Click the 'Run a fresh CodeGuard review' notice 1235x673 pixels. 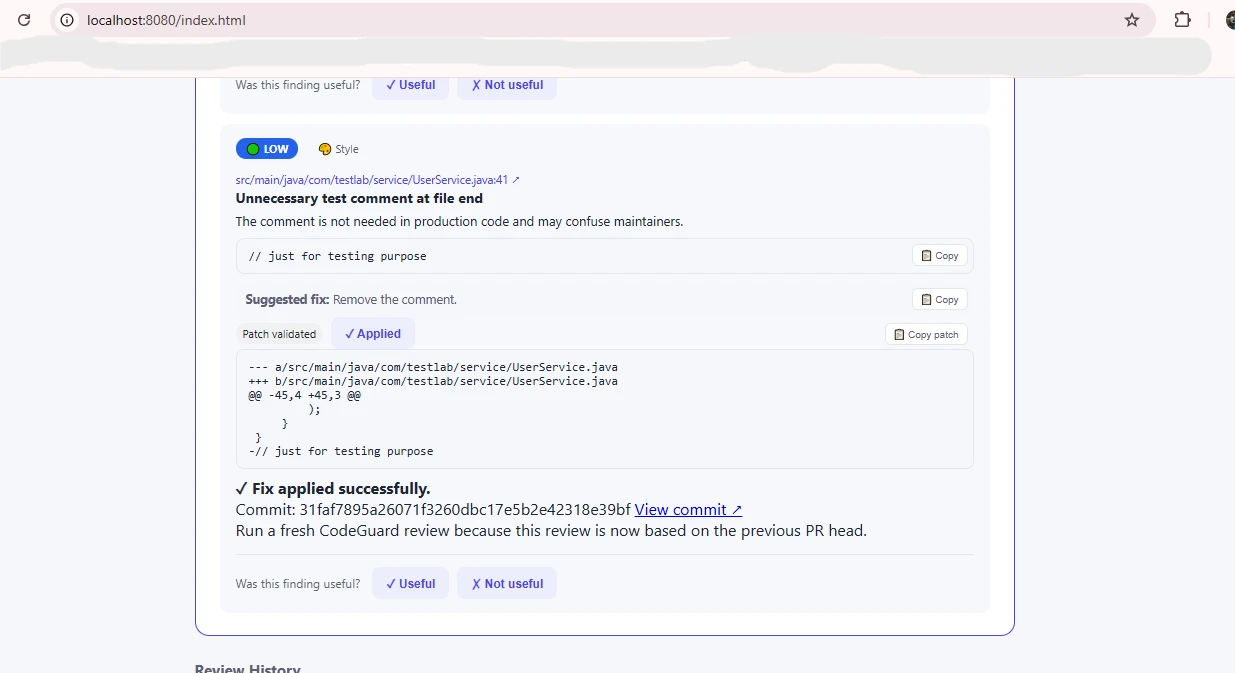(x=551, y=531)
